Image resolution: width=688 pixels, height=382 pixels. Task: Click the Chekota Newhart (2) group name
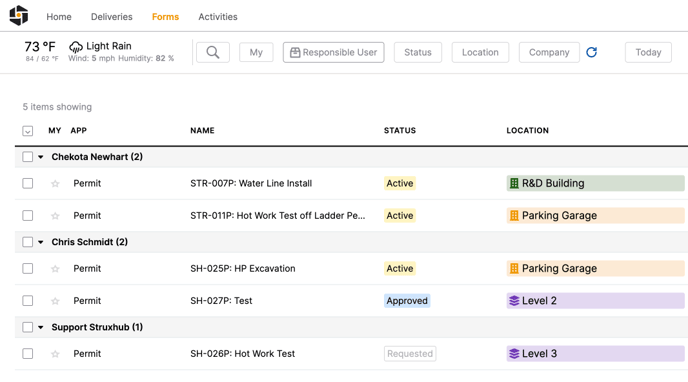pyautogui.click(x=97, y=157)
